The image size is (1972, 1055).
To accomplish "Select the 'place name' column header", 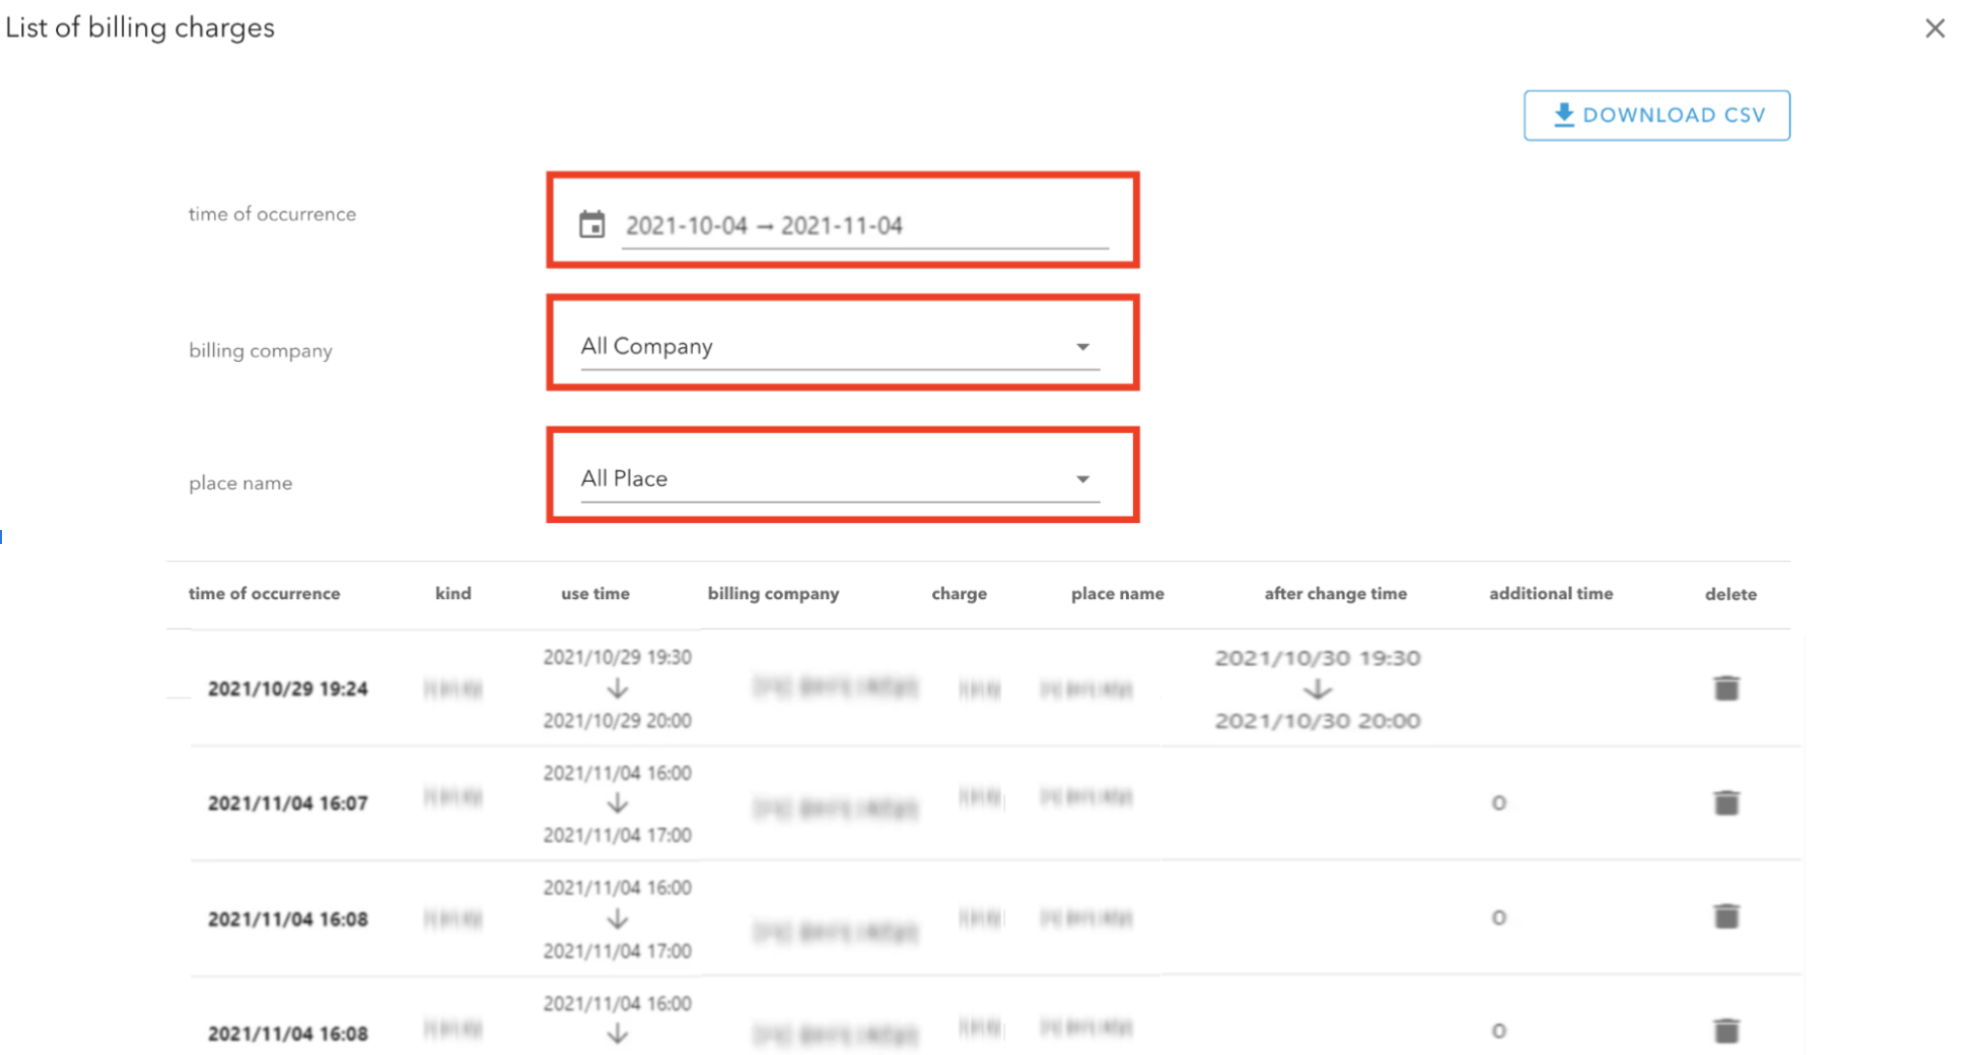I will (x=1117, y=593).
